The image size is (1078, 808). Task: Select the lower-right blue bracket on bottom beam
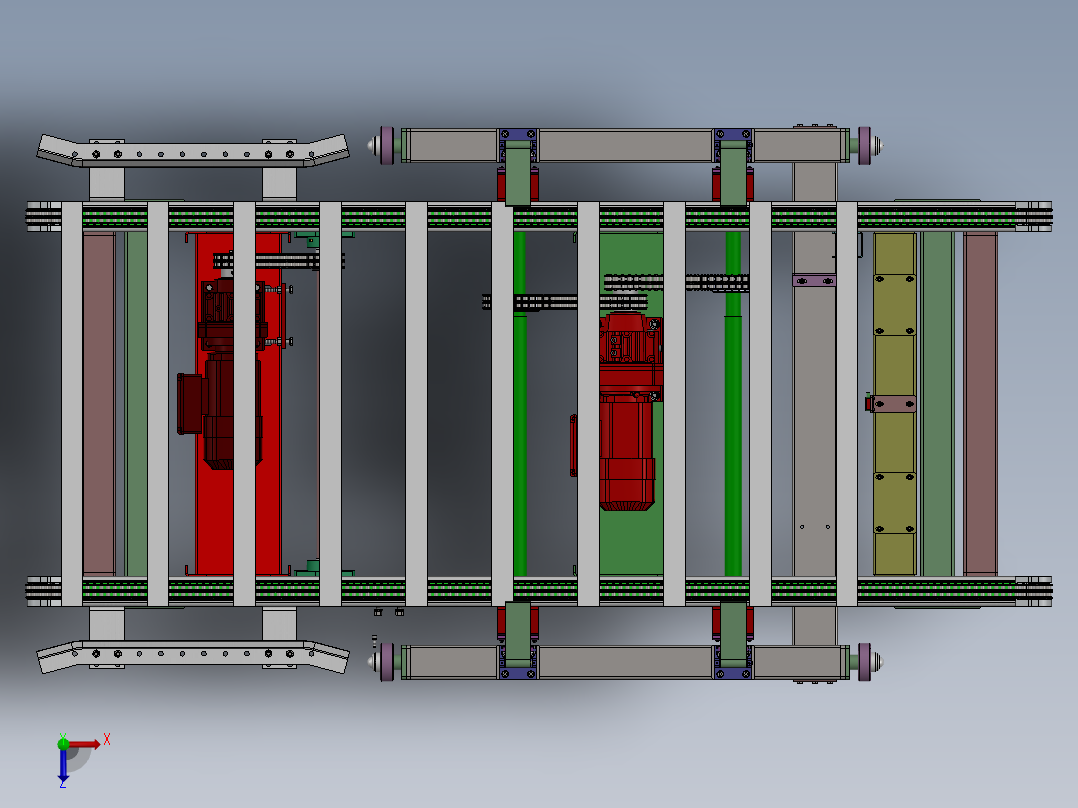(732, 673)
